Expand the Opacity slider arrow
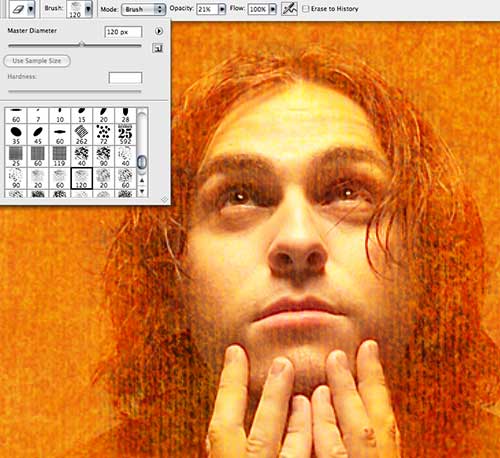 pos(222,9)
